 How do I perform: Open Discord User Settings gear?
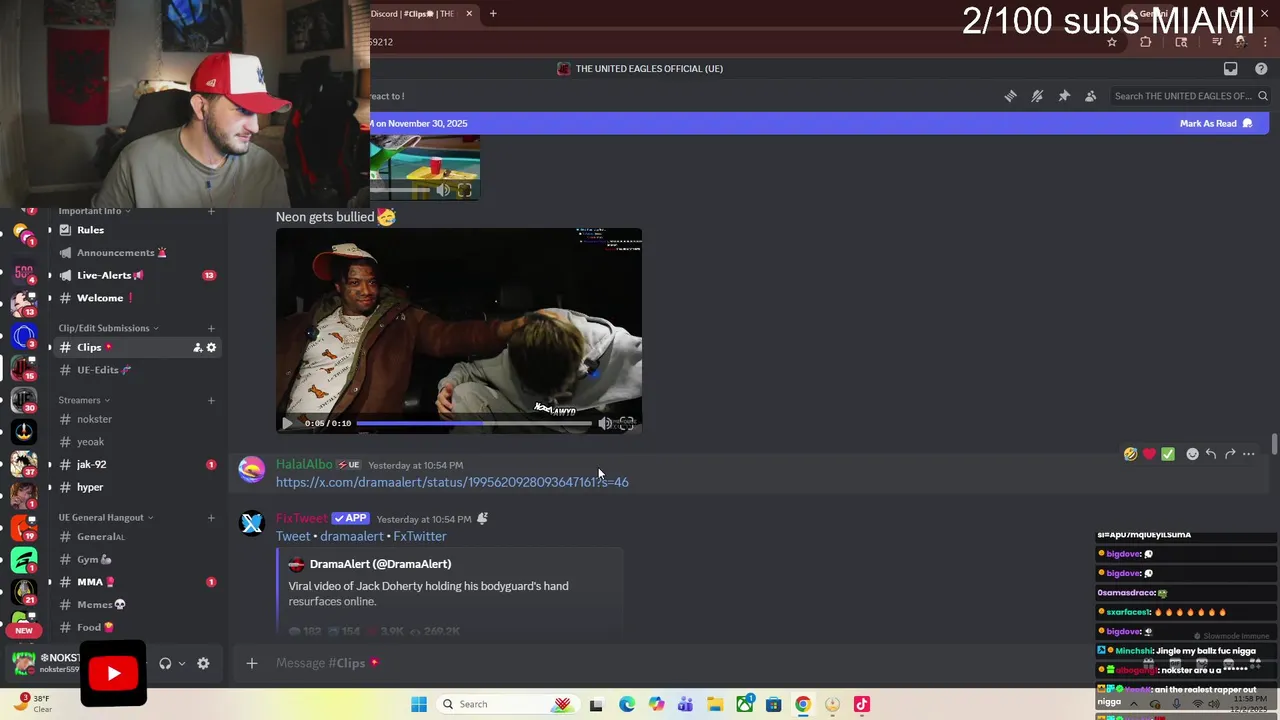point(203,663)
